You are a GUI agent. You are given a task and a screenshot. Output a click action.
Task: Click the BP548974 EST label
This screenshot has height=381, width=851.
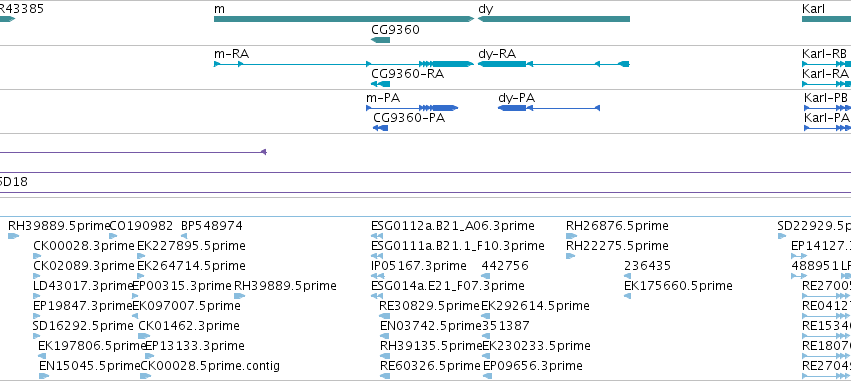click(212, 226)
